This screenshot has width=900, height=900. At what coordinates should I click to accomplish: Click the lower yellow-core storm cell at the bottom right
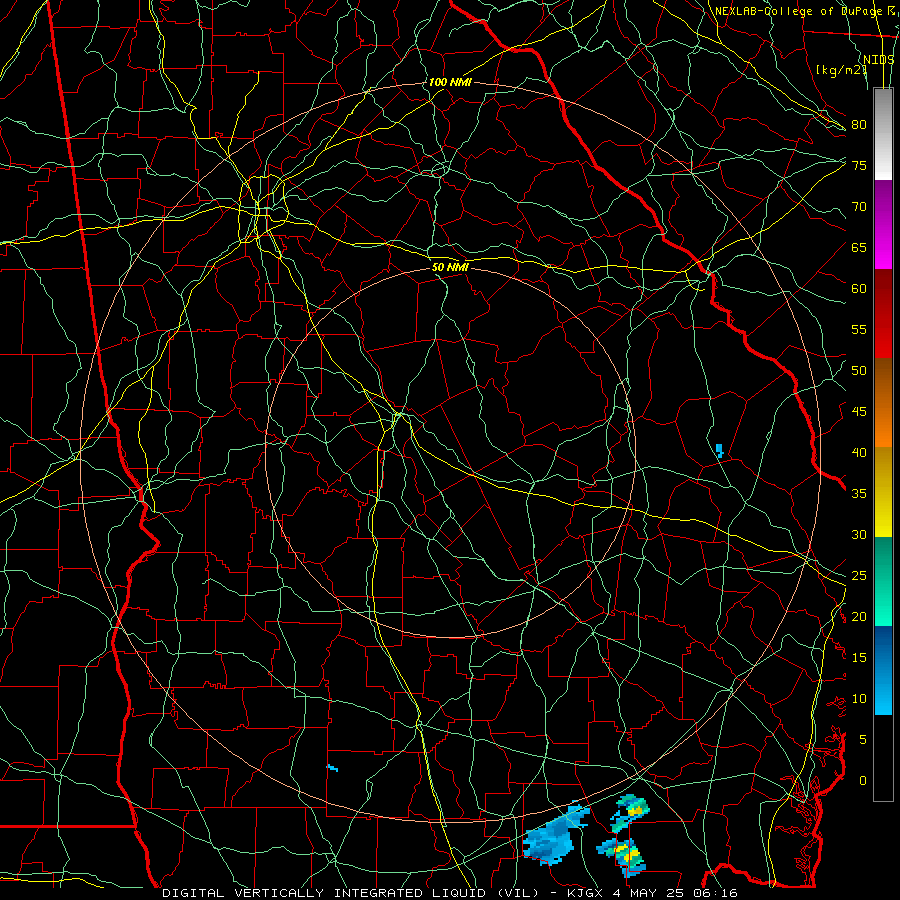coord(624,856)
